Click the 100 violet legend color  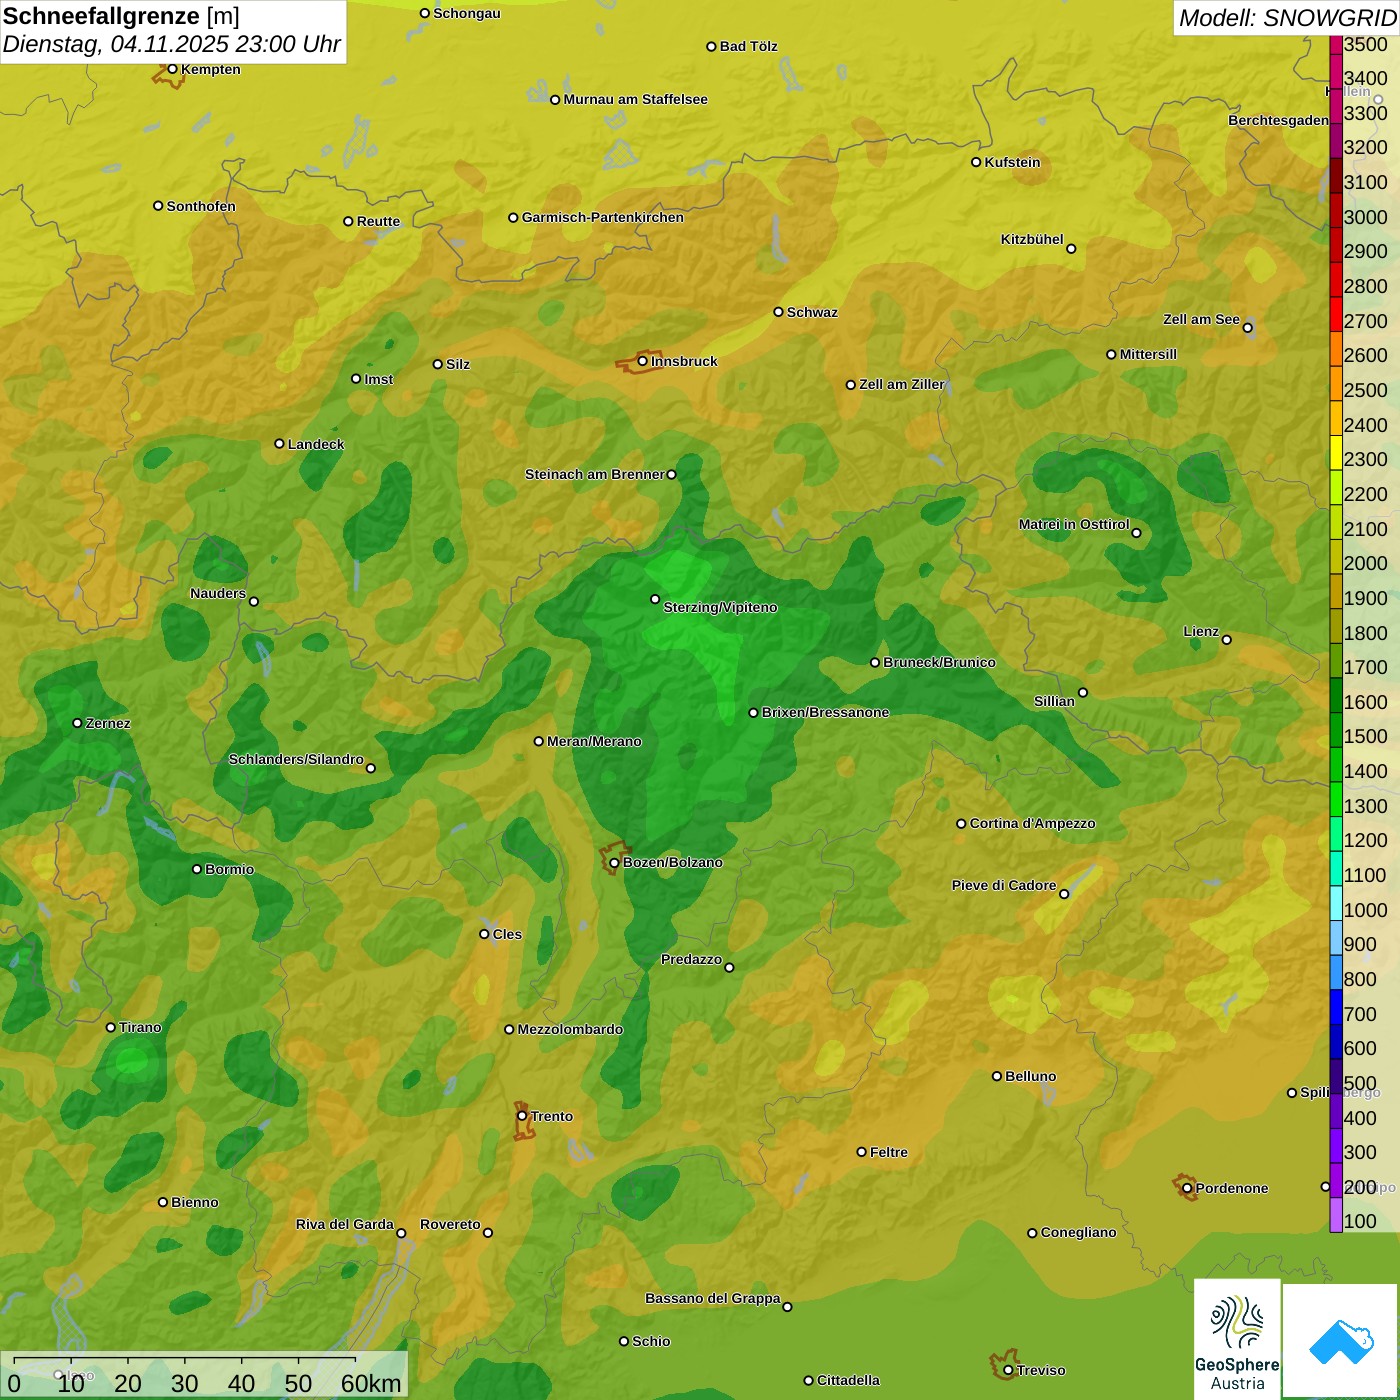[1336, 1215]
